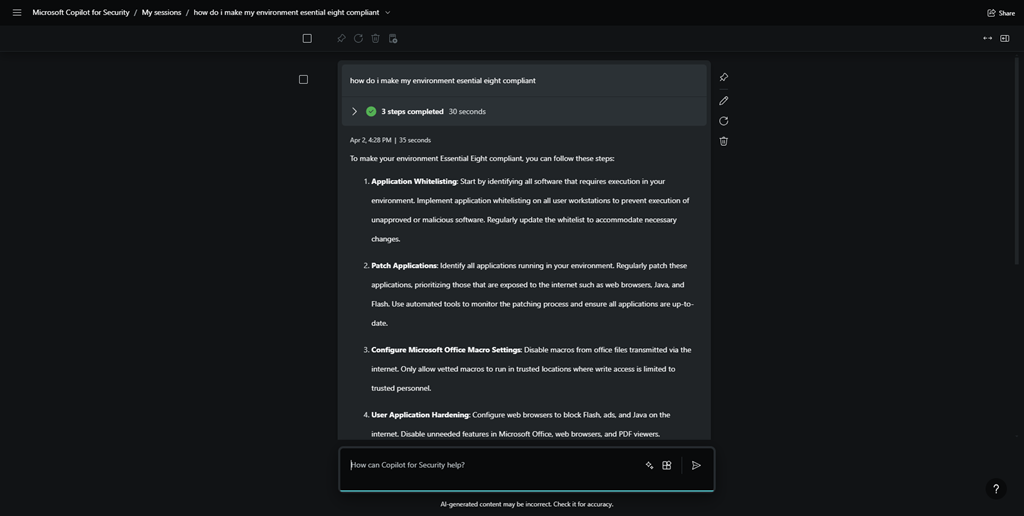Open the side panel icon at top right
Image resolution: width=1024 pixels, height=516 pixels.
pos(1005,38)
